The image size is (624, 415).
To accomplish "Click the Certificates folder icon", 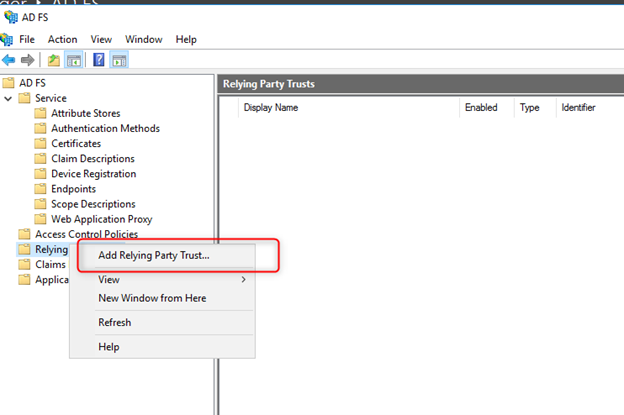I will point(40,143).
